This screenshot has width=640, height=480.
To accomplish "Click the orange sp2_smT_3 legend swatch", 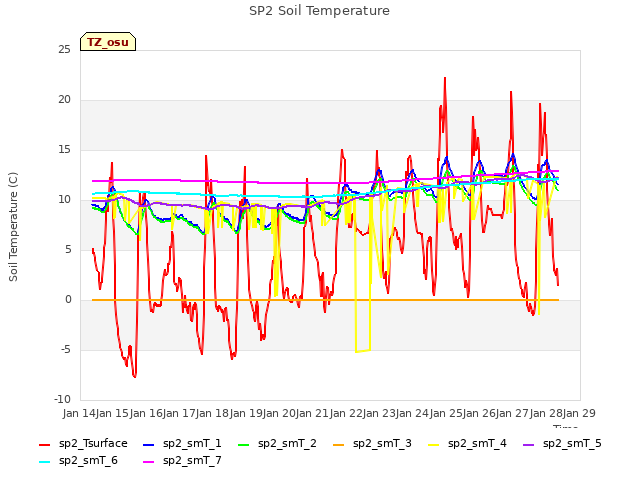I will point(338,444).
